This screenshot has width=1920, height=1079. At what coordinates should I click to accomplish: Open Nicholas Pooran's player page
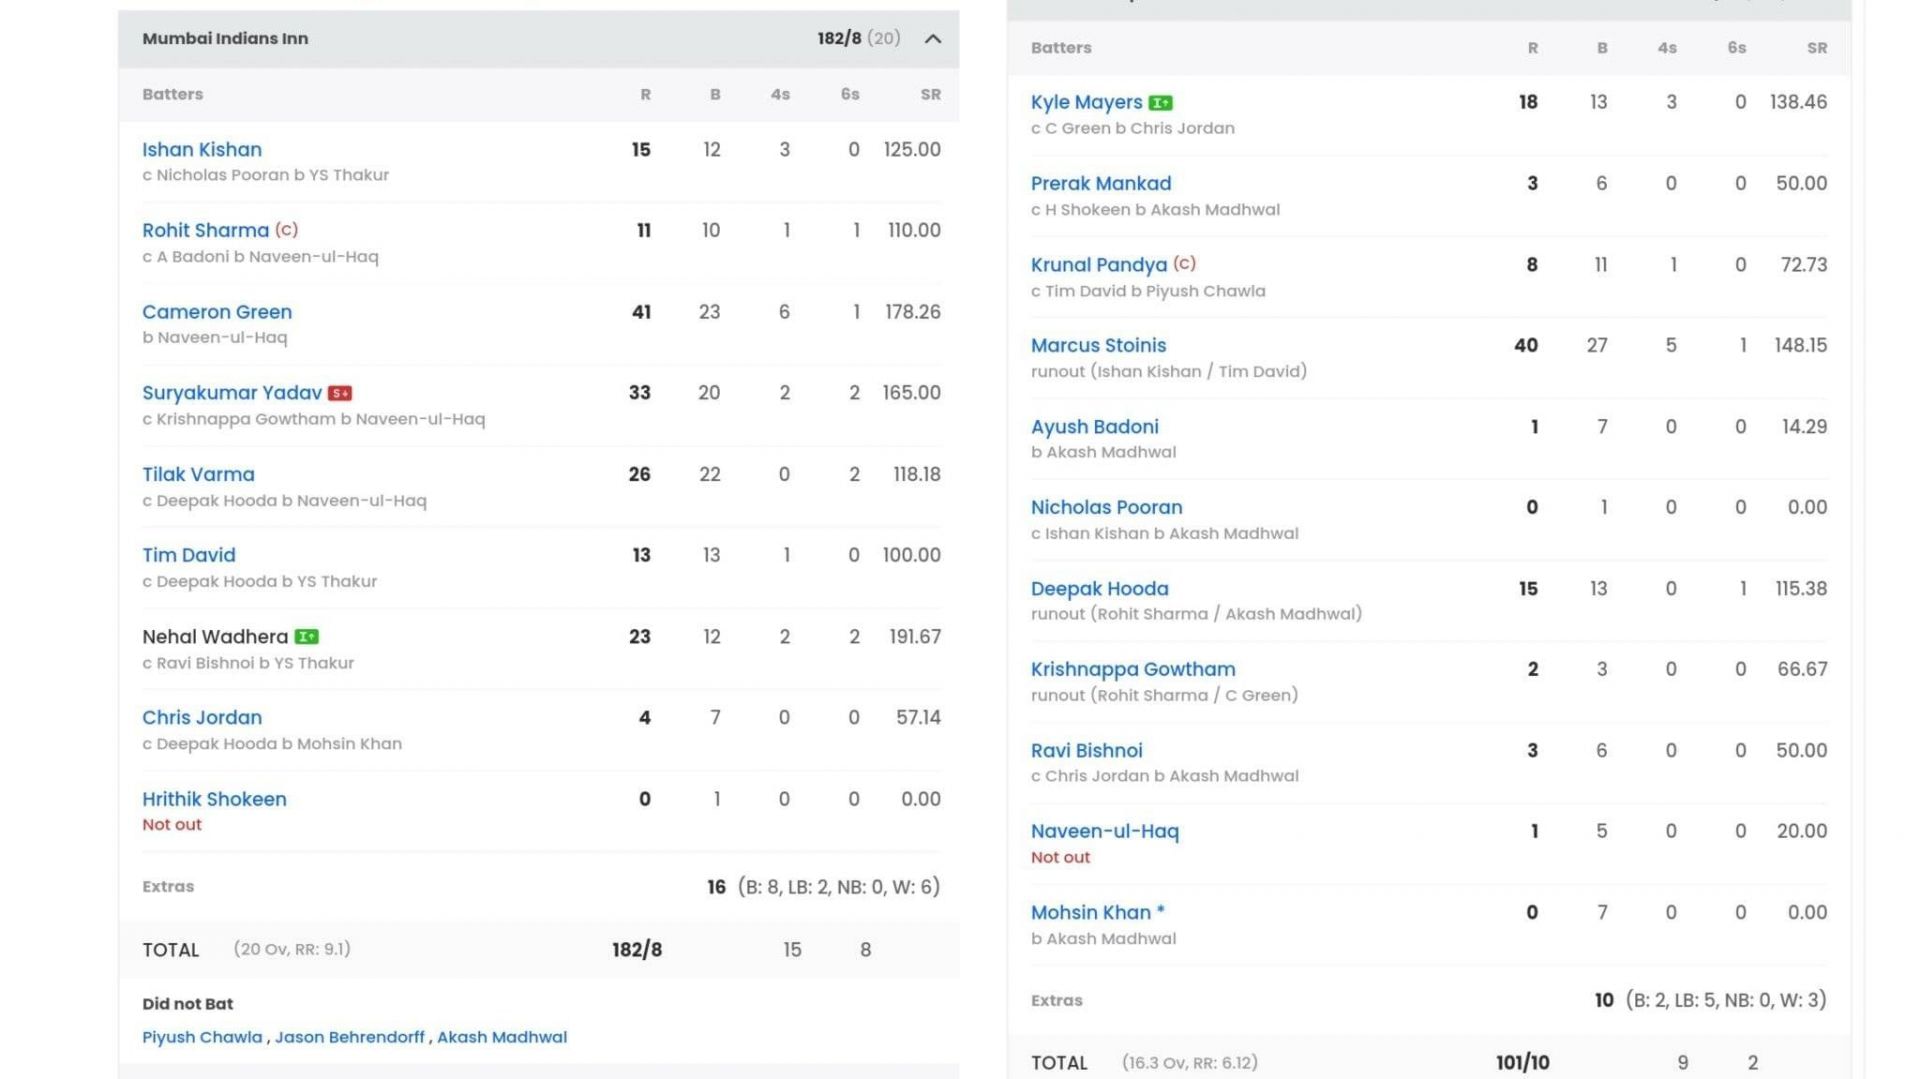(x=1107, y=507)
